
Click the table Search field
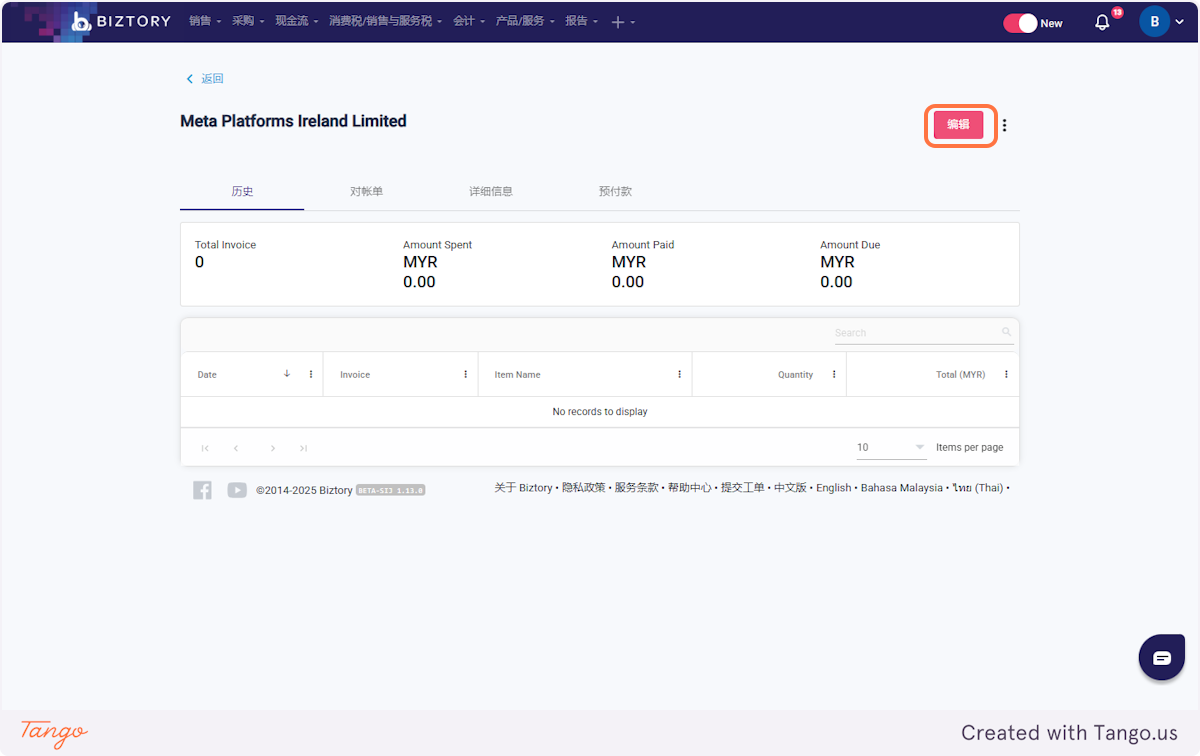click(917, 333)
